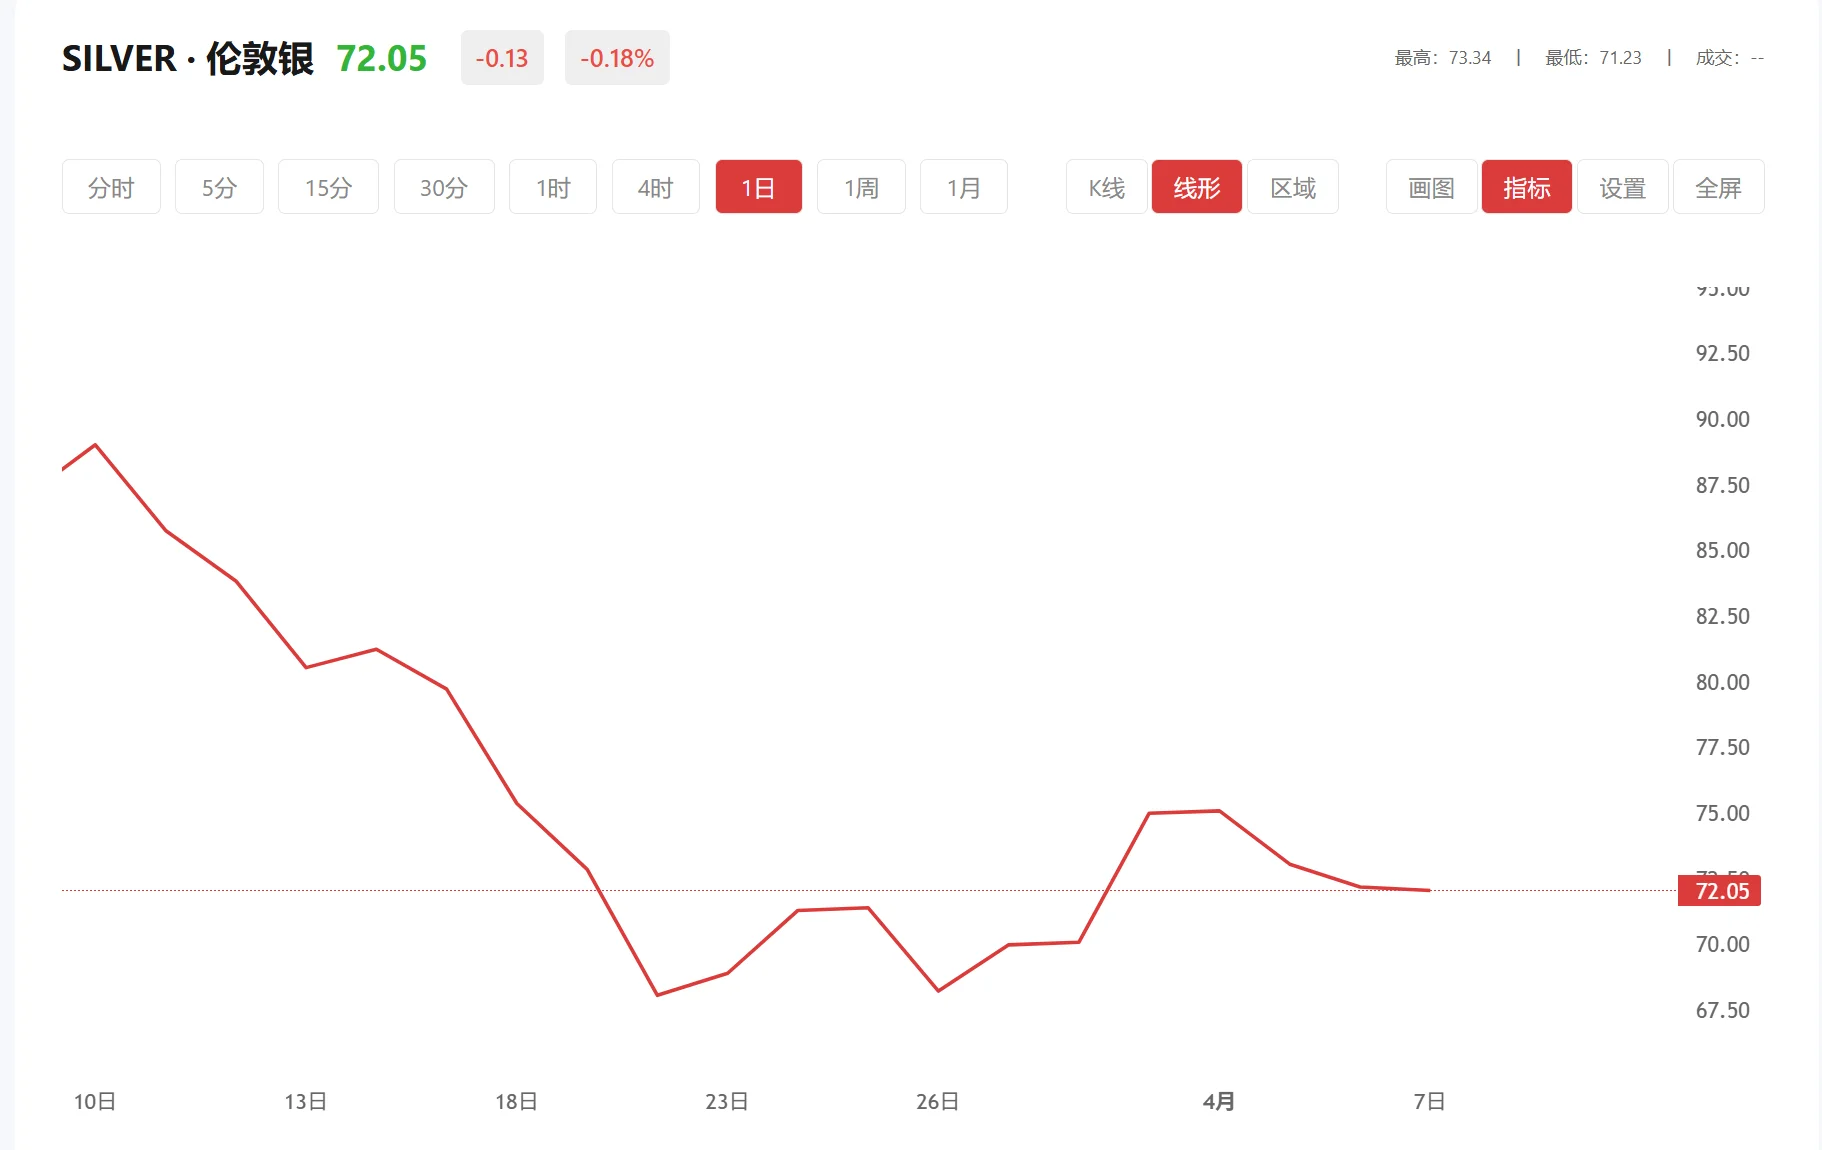Enable the 1月 monthly timeframe
Viewport: 1822px width, 1150px height.
click(962, 186)
